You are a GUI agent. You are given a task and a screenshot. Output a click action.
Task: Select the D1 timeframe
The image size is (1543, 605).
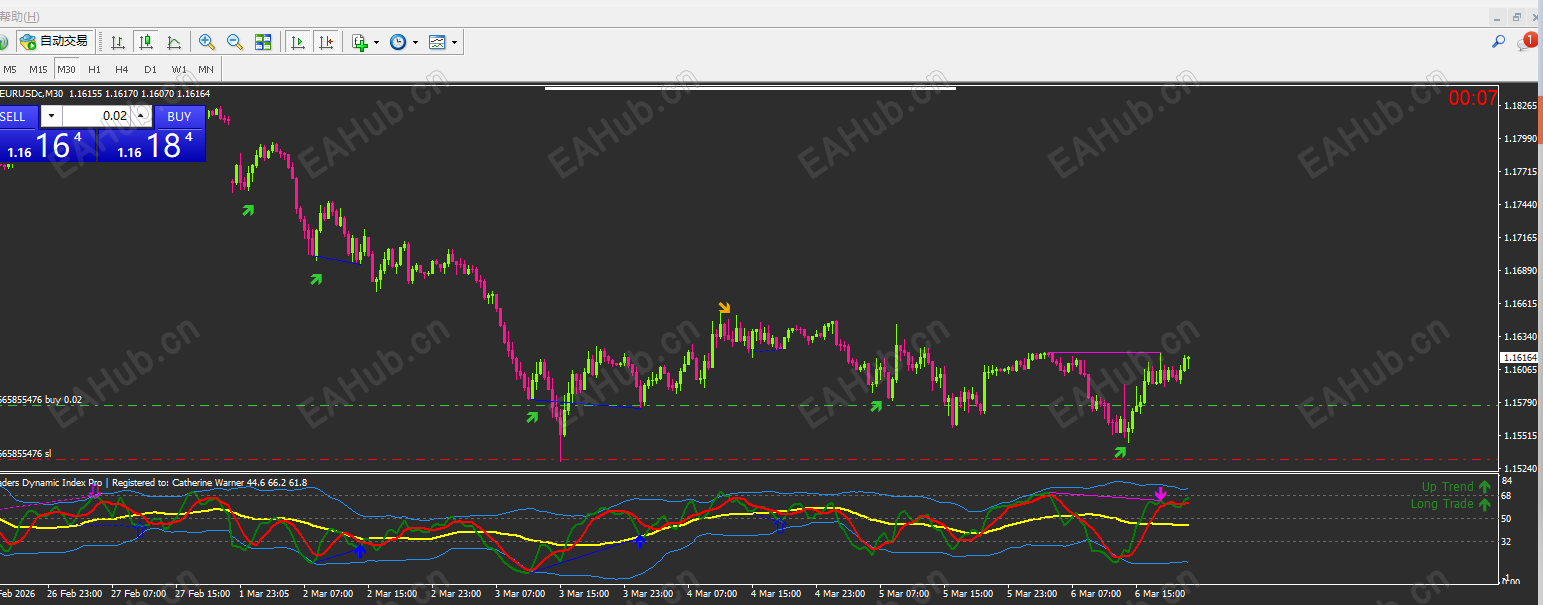click(x=150, y=69)
